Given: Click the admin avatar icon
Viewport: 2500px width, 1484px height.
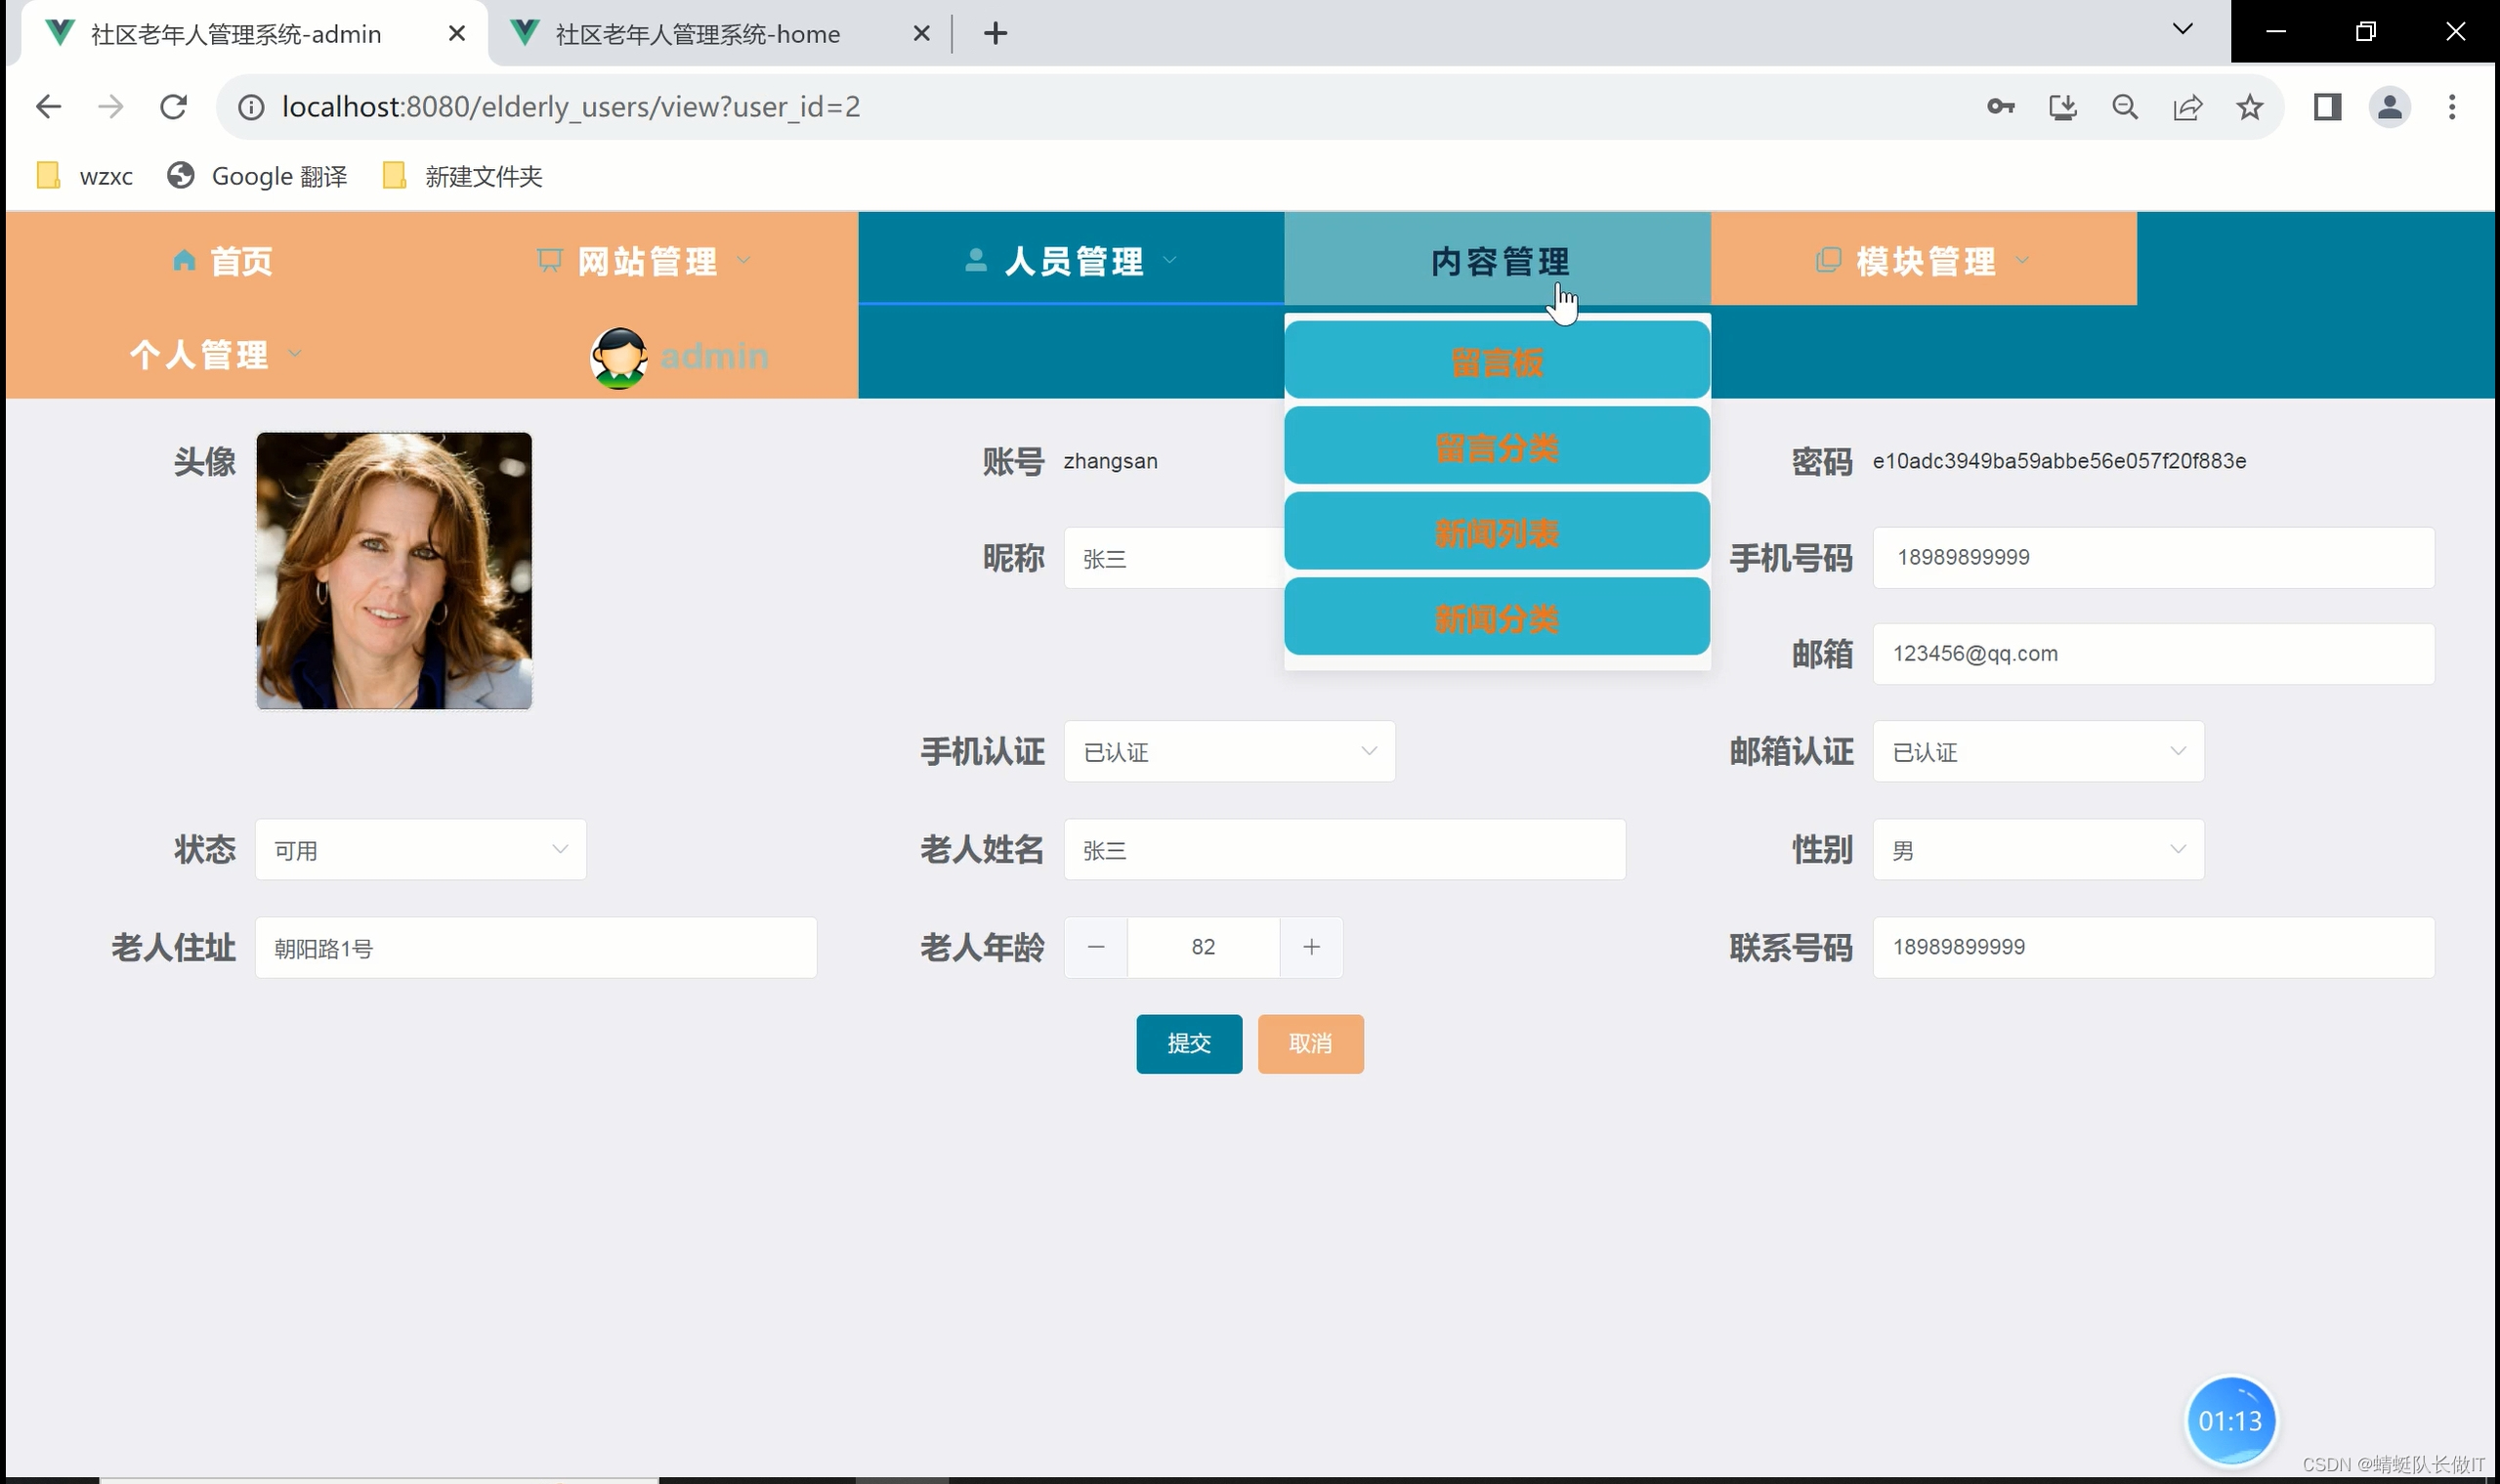Looking at the screenshot, I should (619, 357).
